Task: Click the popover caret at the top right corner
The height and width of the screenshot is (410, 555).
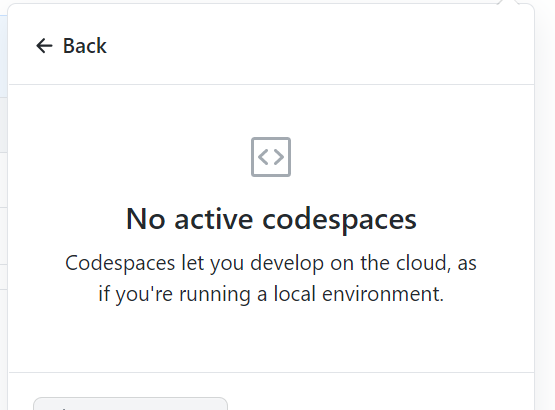Action: 508,3
